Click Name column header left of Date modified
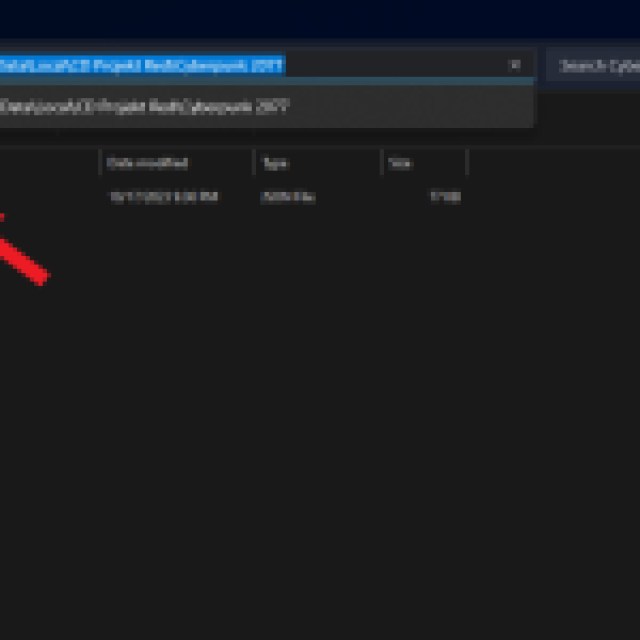The height and width of the screenshot is (640, 640). click(x=50, y=163)
